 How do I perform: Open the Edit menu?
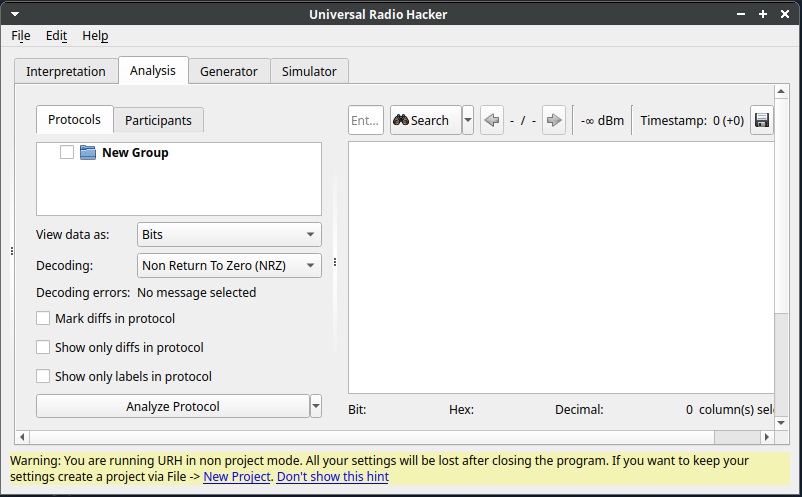click(x=56, y=36)
